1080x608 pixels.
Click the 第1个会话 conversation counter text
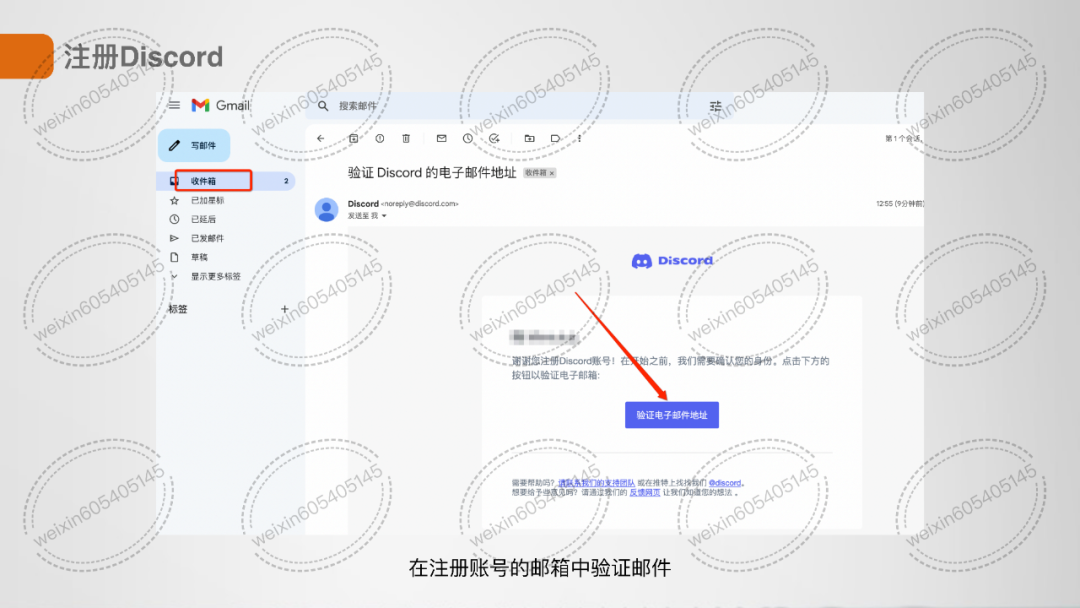coord(903,138)
